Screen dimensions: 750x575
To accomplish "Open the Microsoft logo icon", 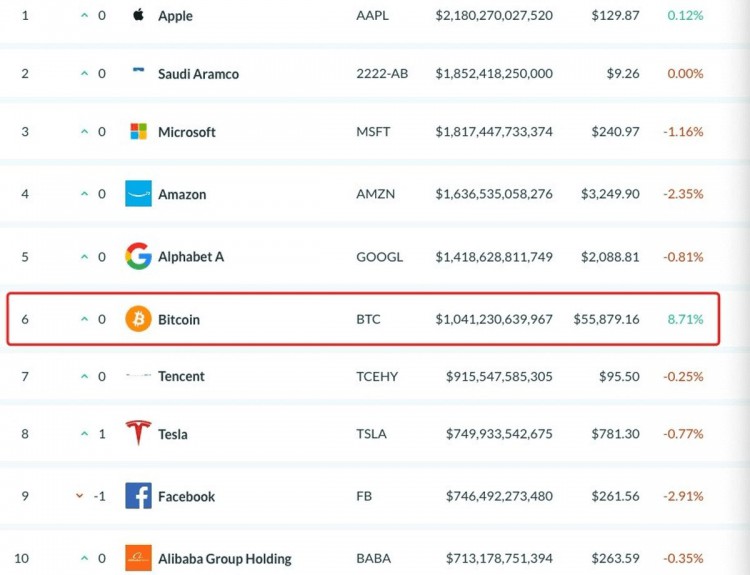I will click(138, 131).
